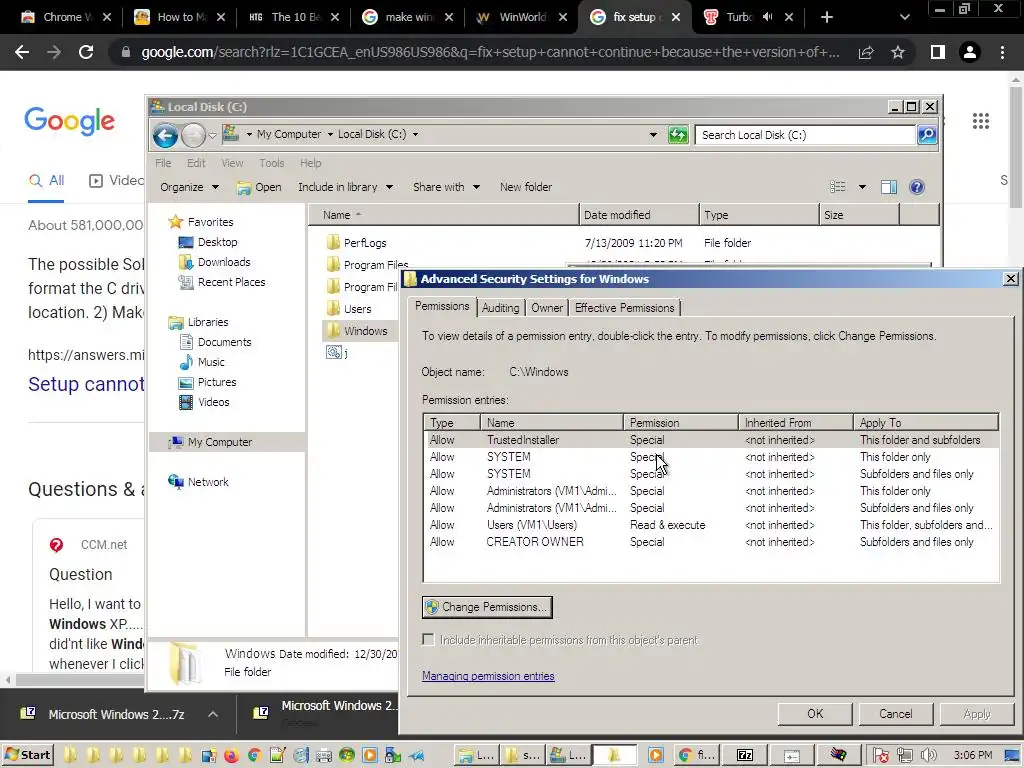Click the Explorer forward arrow button
The image size is (1024, 768).
[x=193, y=136]
